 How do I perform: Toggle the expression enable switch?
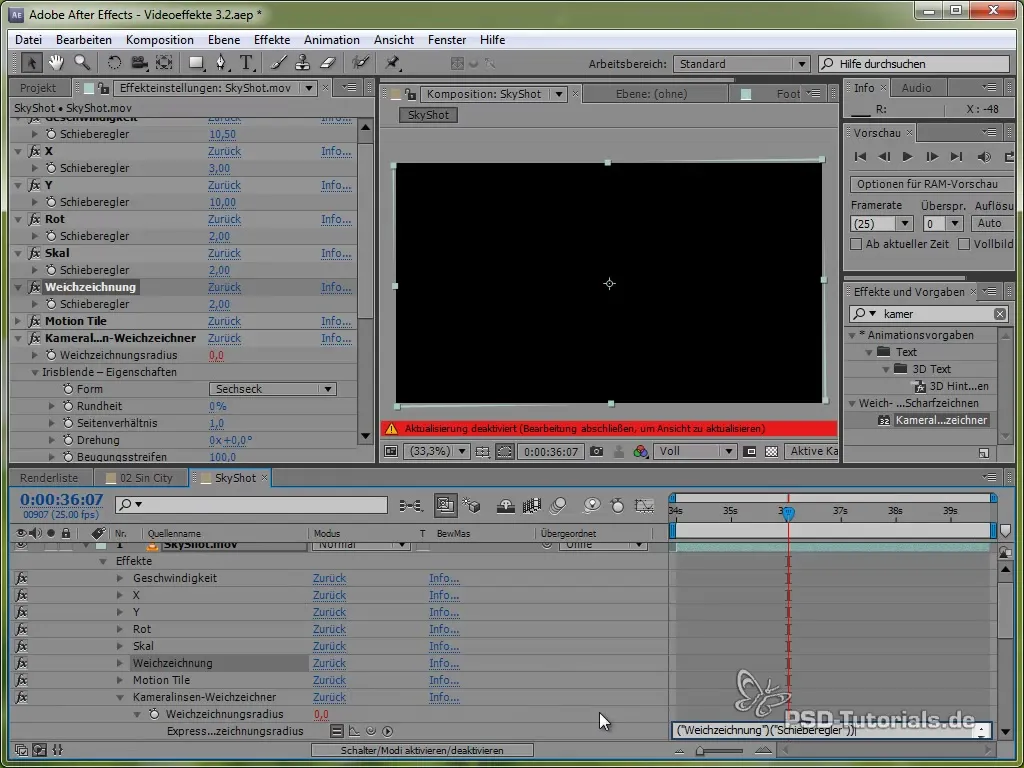click(336, 731)
